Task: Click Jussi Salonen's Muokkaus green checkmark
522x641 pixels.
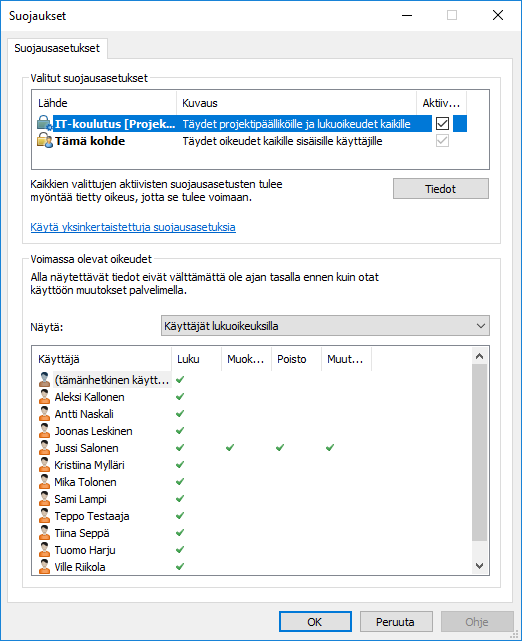Action: pyautogui.click(x=230, y=448)
